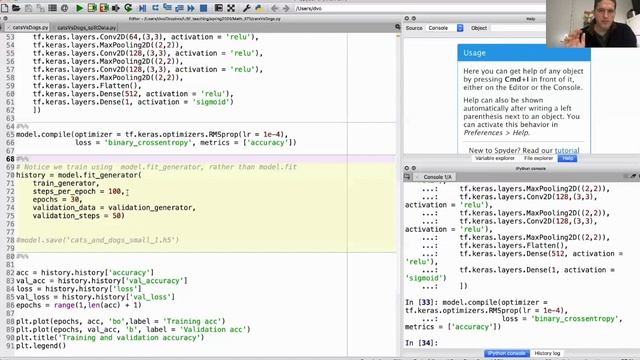Go forward to next cursor position
This screenshot has height=360, width=640.
click(286, 8)
